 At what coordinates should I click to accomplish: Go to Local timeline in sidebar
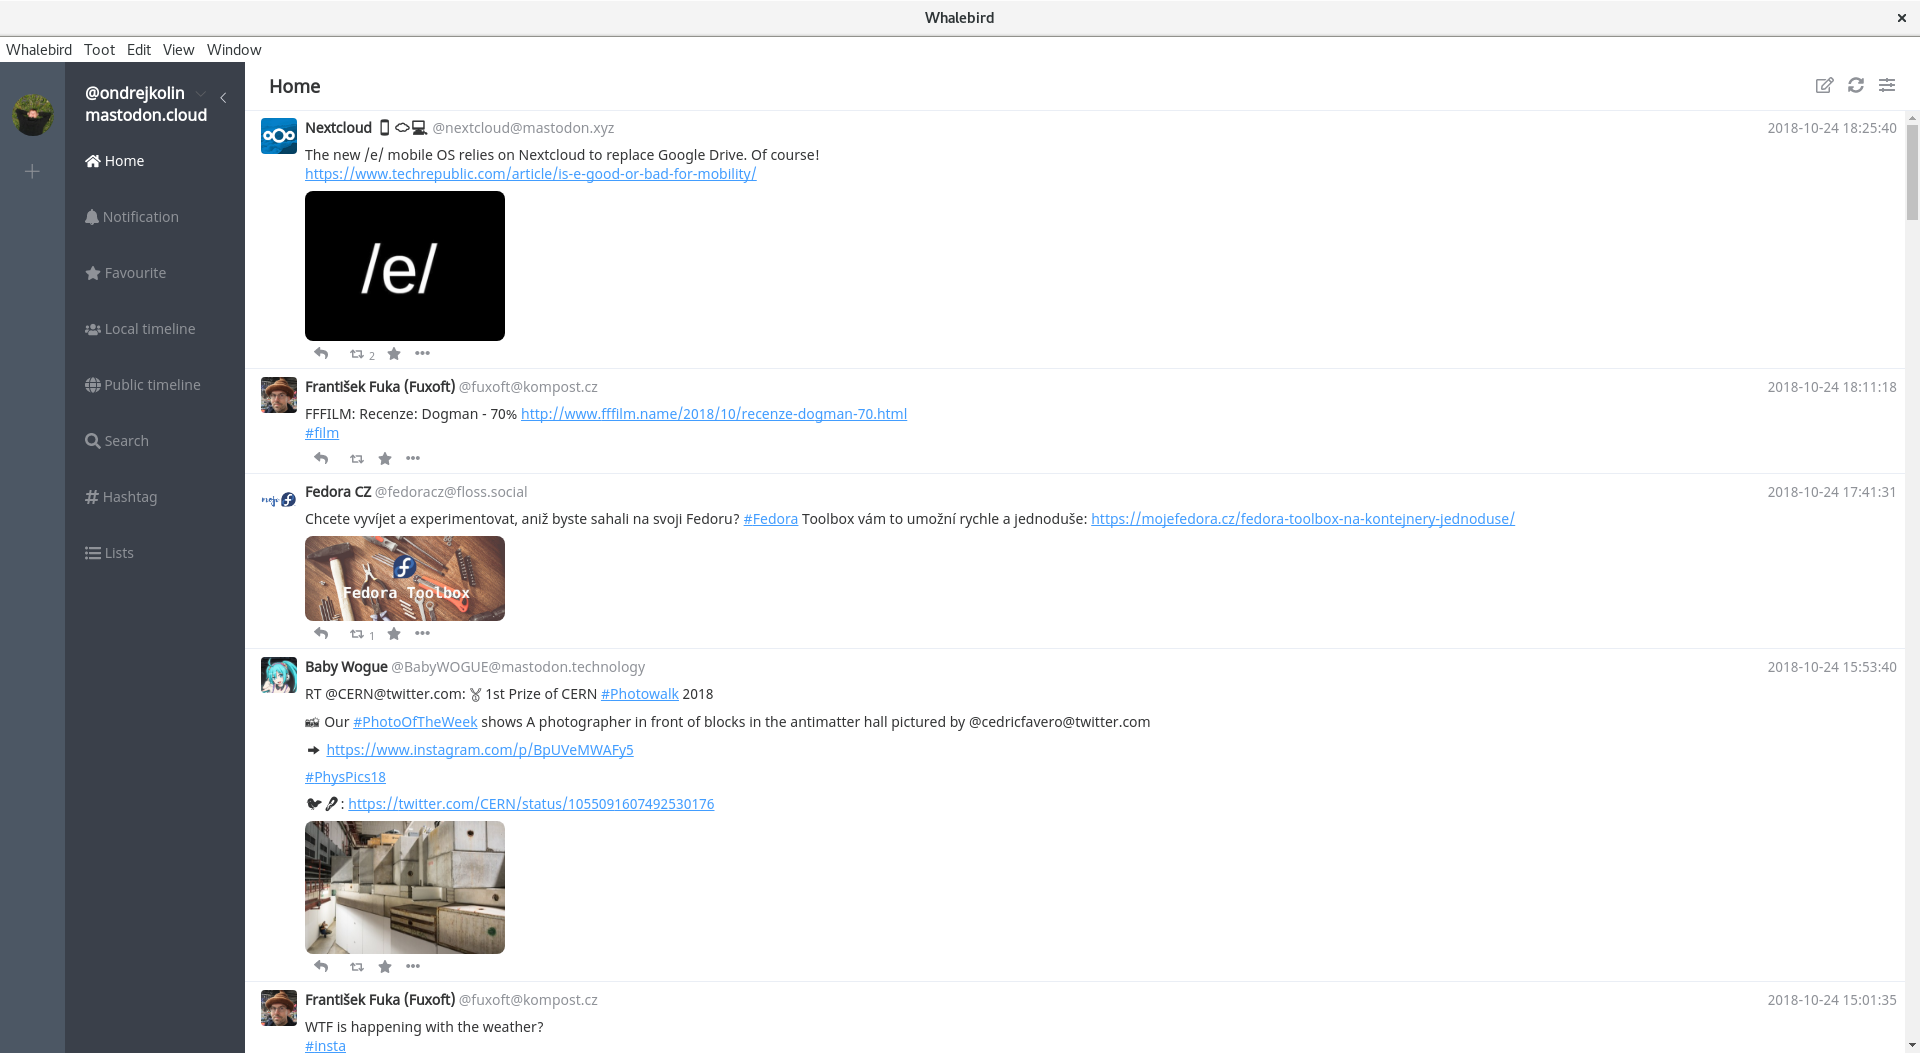[150, 329]
